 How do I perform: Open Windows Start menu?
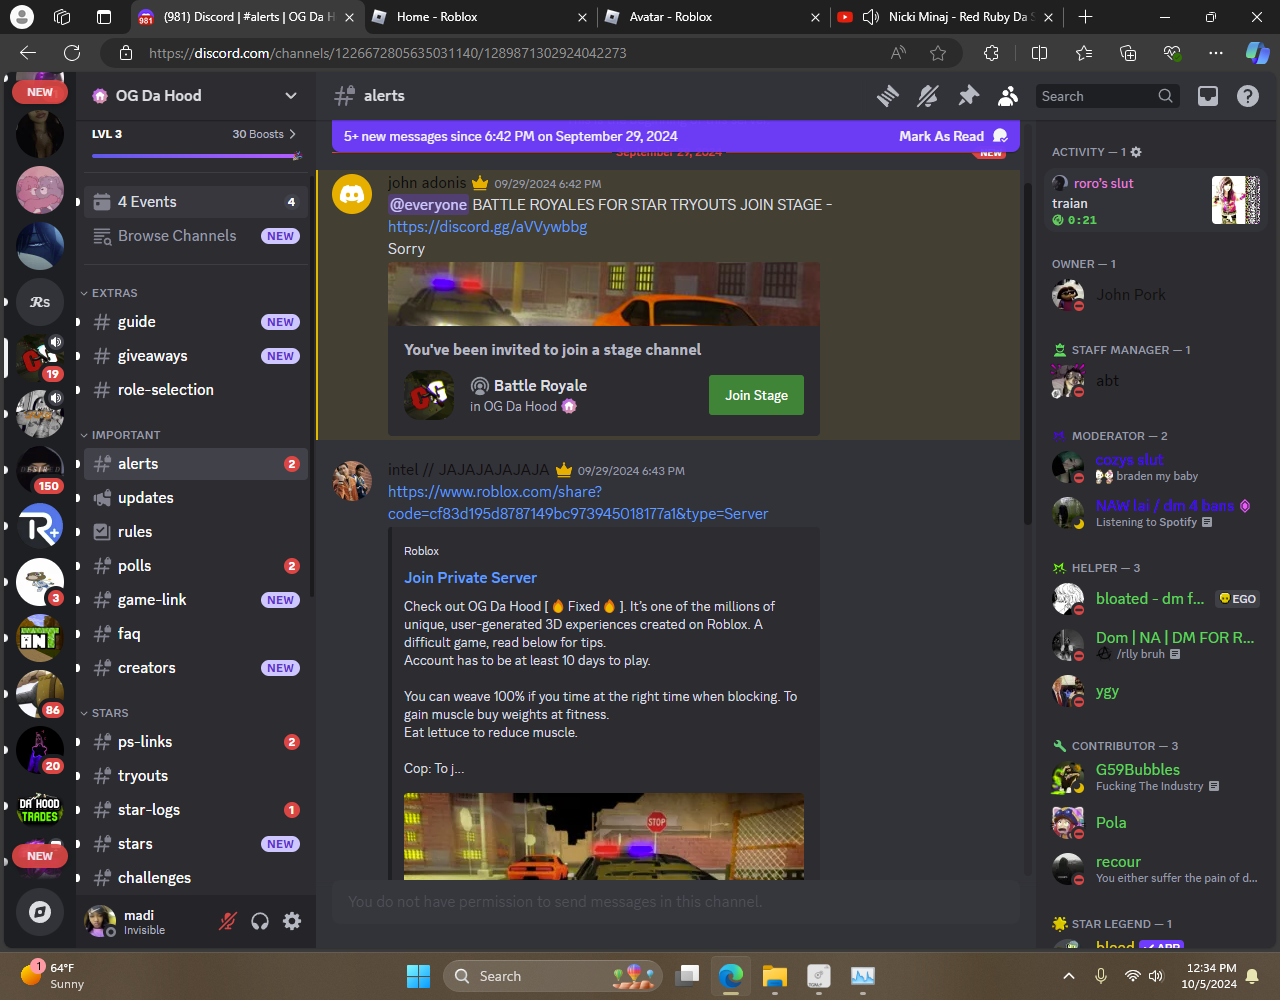(x=418, y=976)
